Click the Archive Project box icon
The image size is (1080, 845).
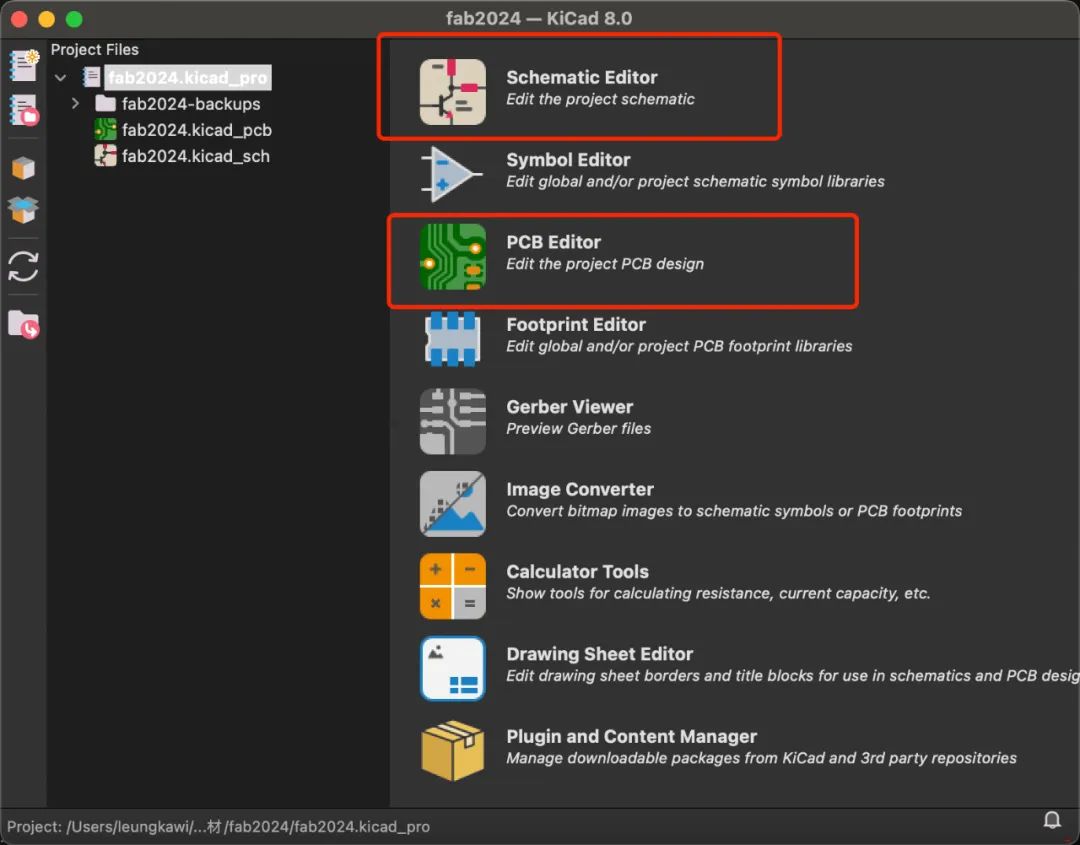(x=23, y=168)
